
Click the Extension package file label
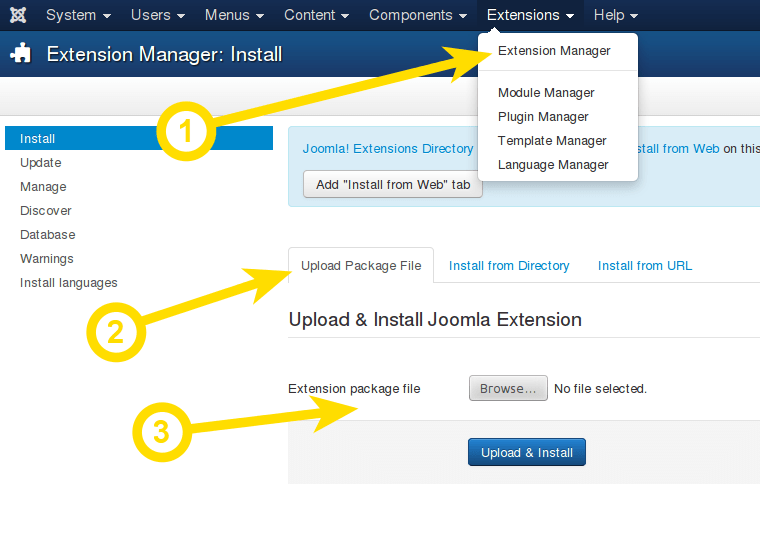354,389
